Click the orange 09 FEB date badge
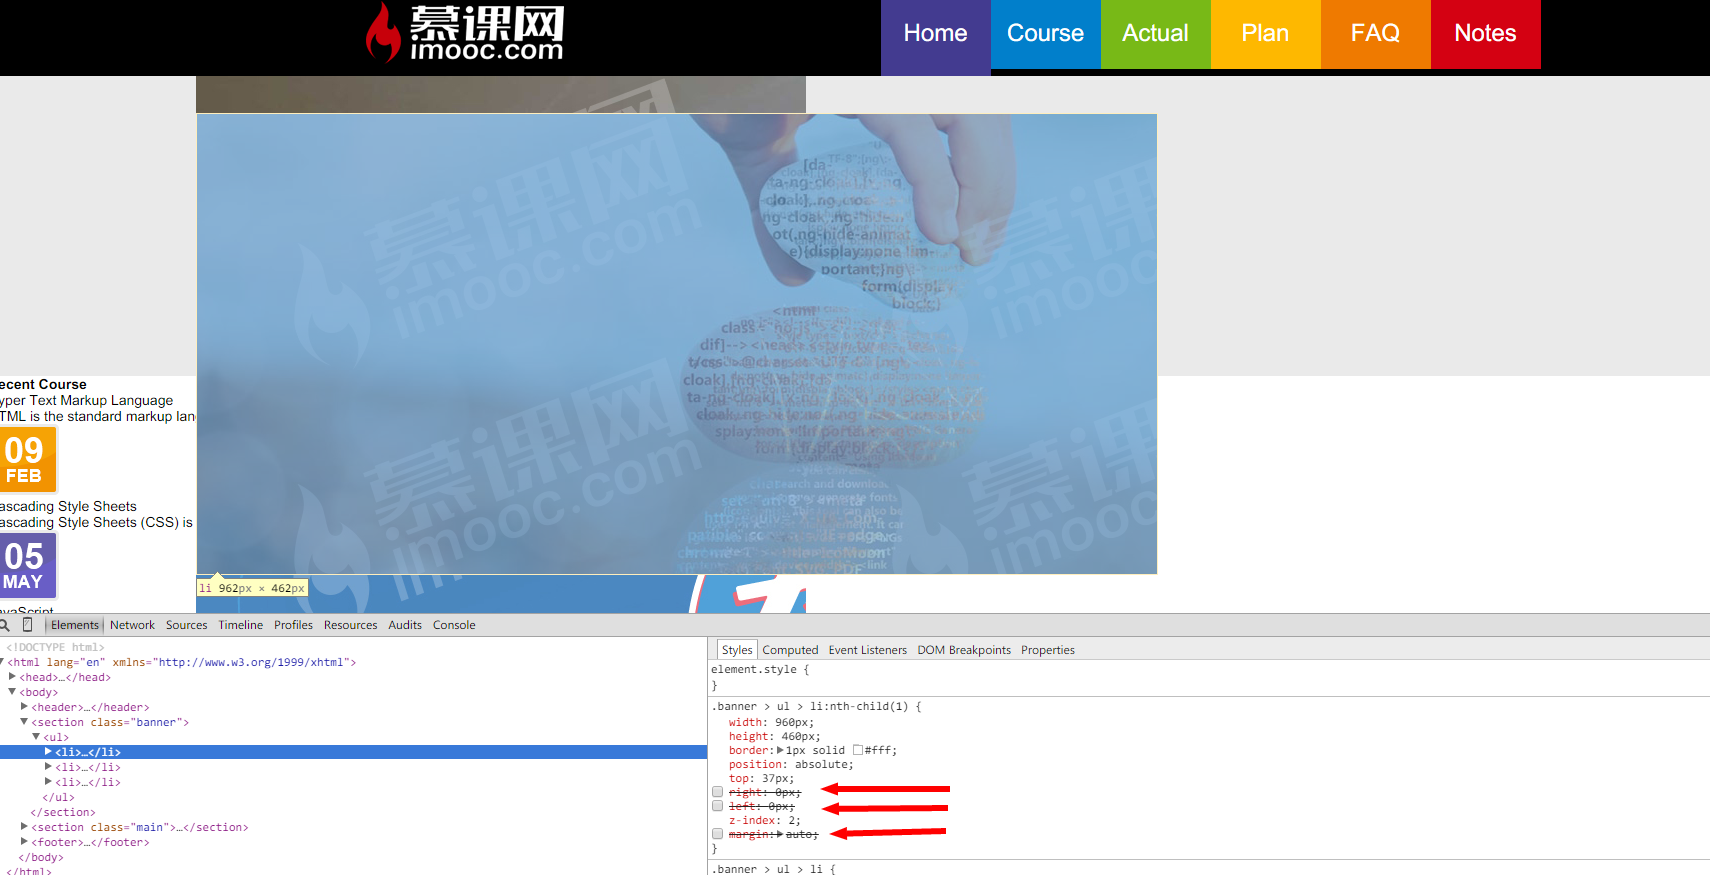This screenshot has height=875, width=1710. [x=27, y=459]
